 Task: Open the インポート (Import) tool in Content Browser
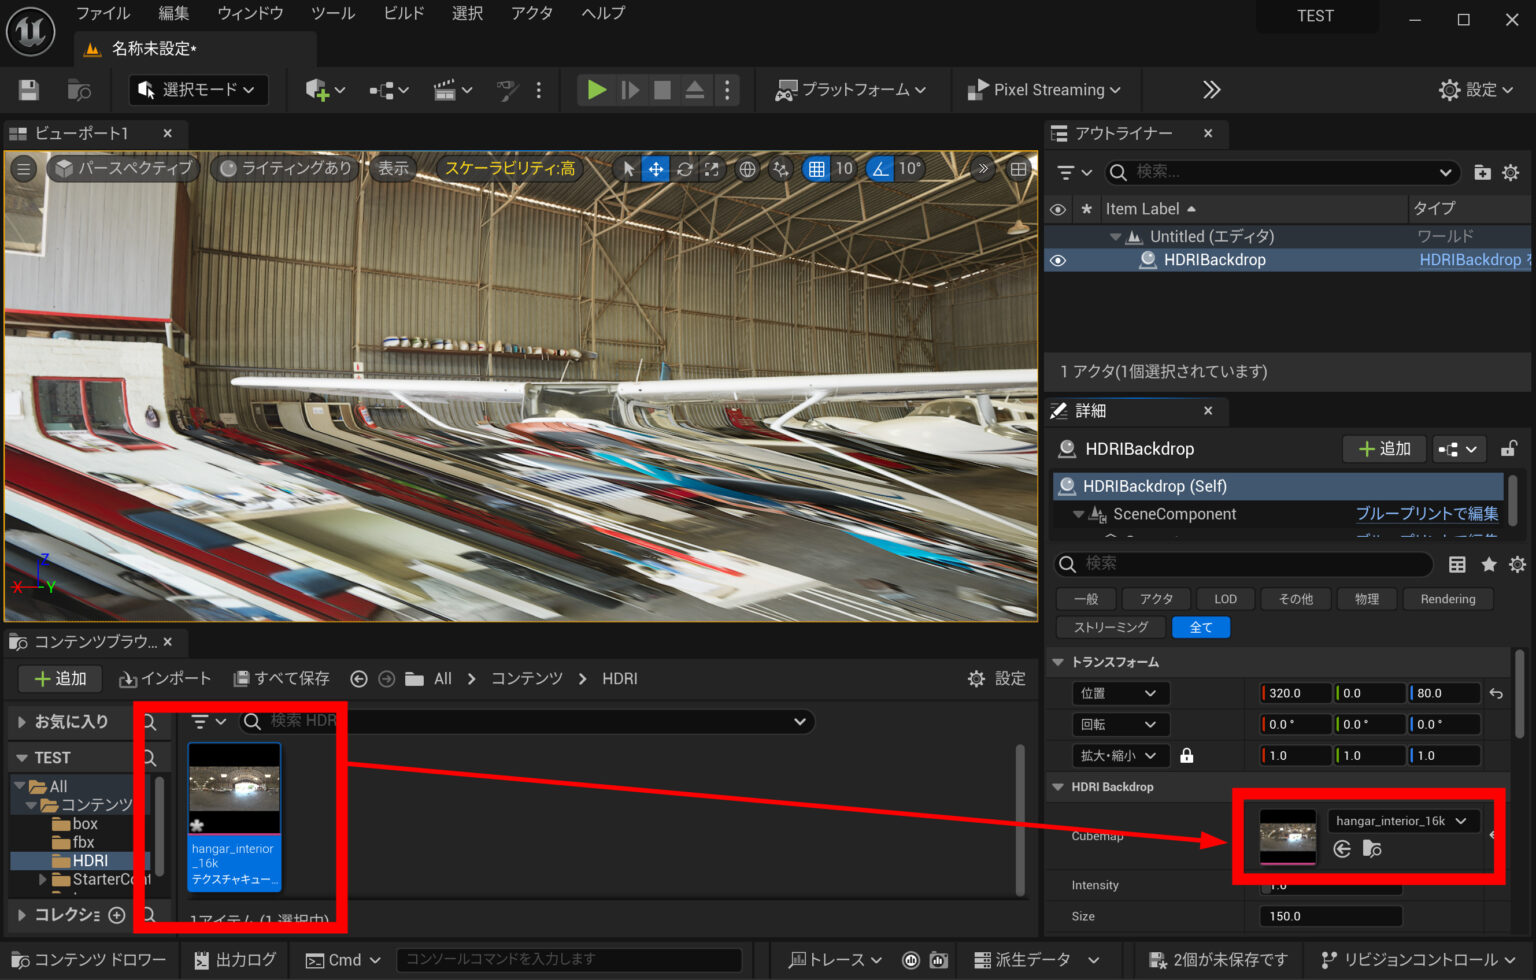[165, 678]
